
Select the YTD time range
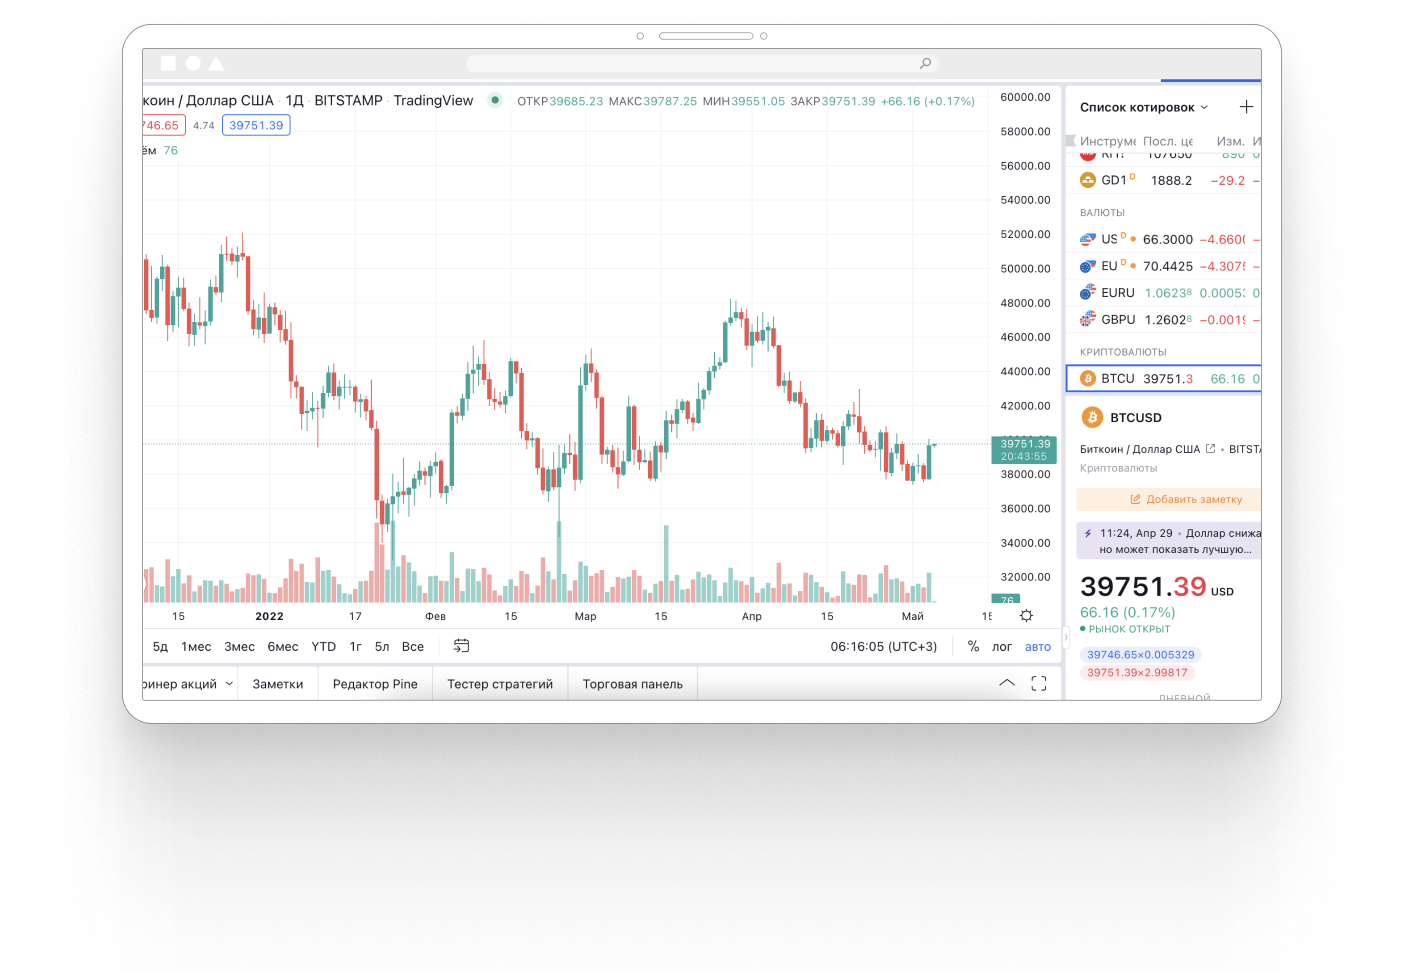tap(324, 647)
